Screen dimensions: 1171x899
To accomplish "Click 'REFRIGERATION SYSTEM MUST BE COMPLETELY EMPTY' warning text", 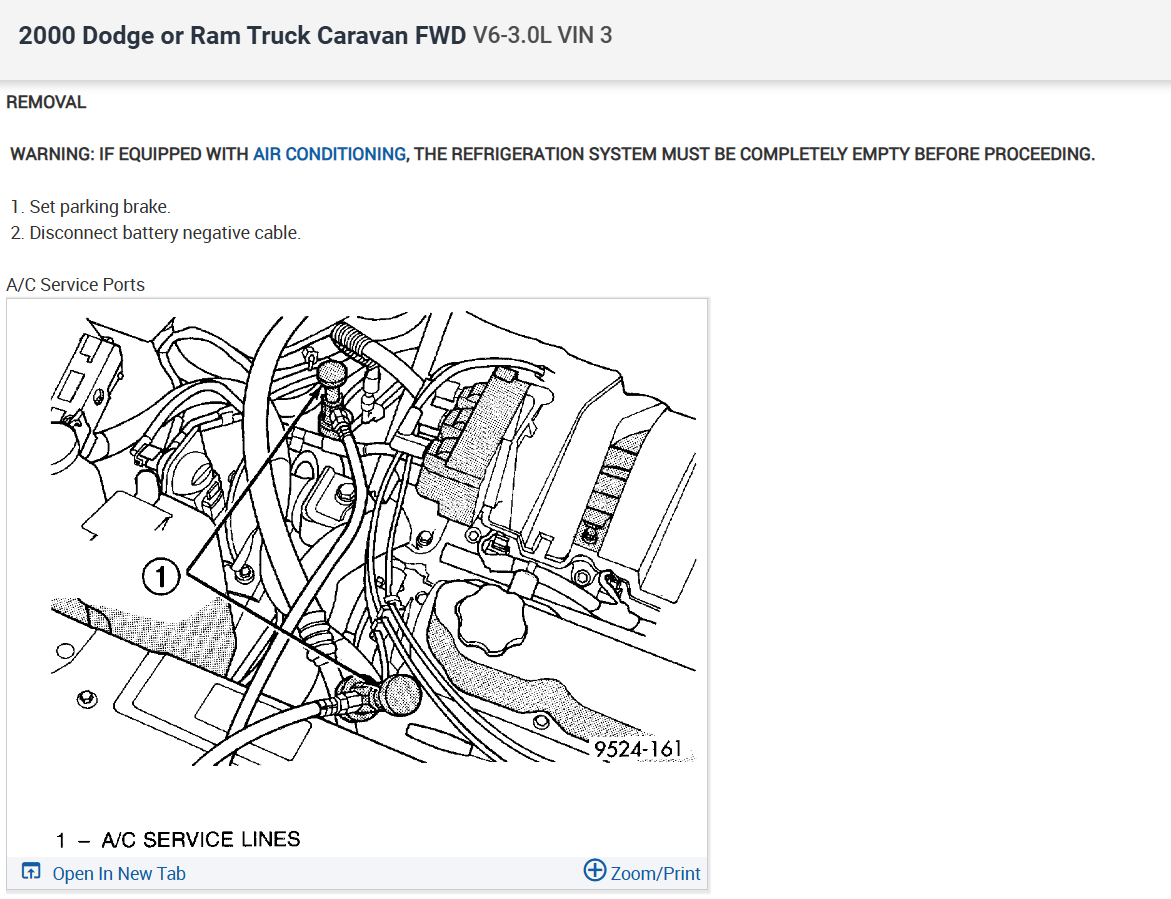I will pos(680,154).
